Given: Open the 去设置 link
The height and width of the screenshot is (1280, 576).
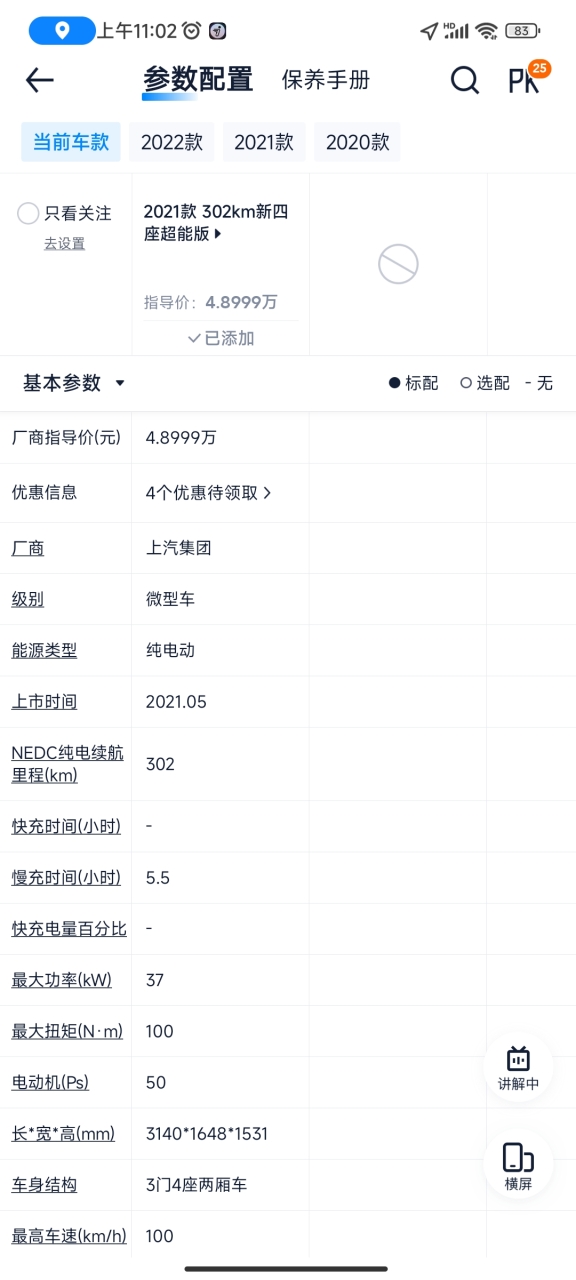Looking at the screenshot, I should 64,243.
